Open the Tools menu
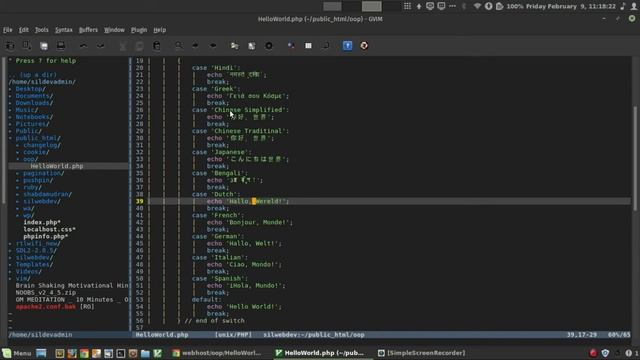The image size is (640, 360). tap(41, 30)
